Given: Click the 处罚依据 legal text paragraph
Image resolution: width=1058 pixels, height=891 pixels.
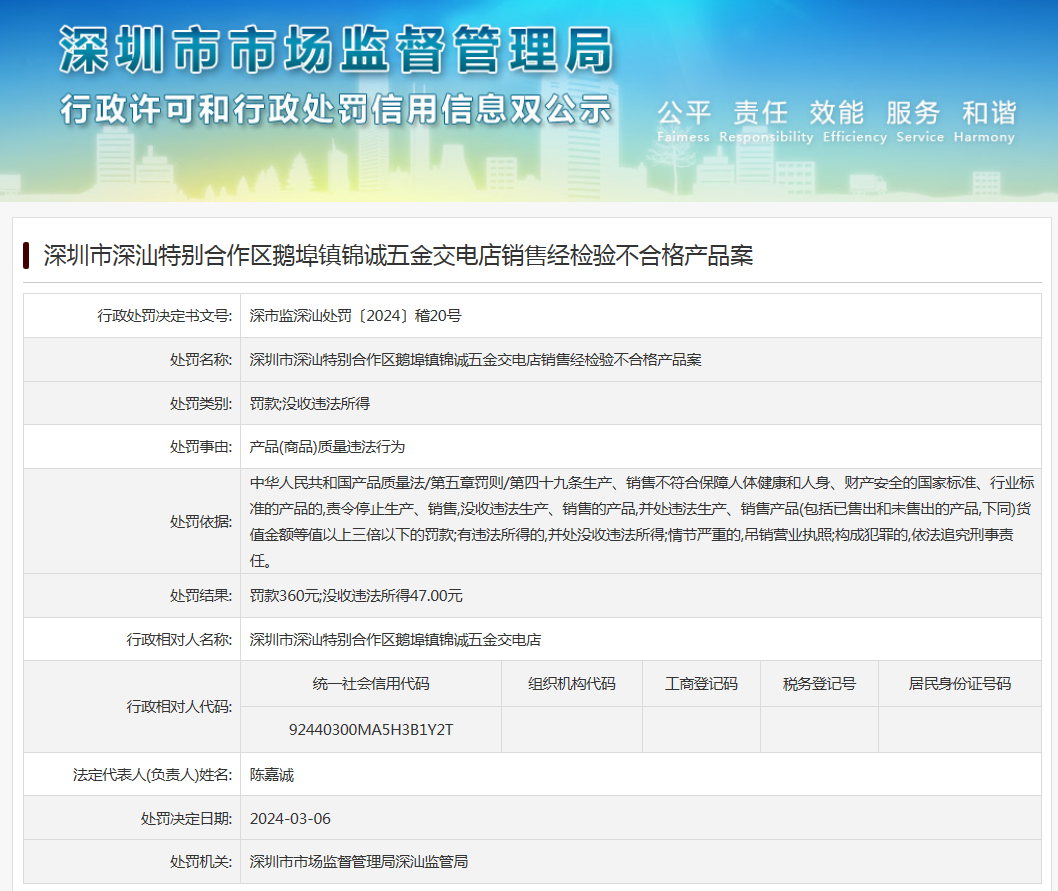Looking at the screenshot, I should click(642, 522).
